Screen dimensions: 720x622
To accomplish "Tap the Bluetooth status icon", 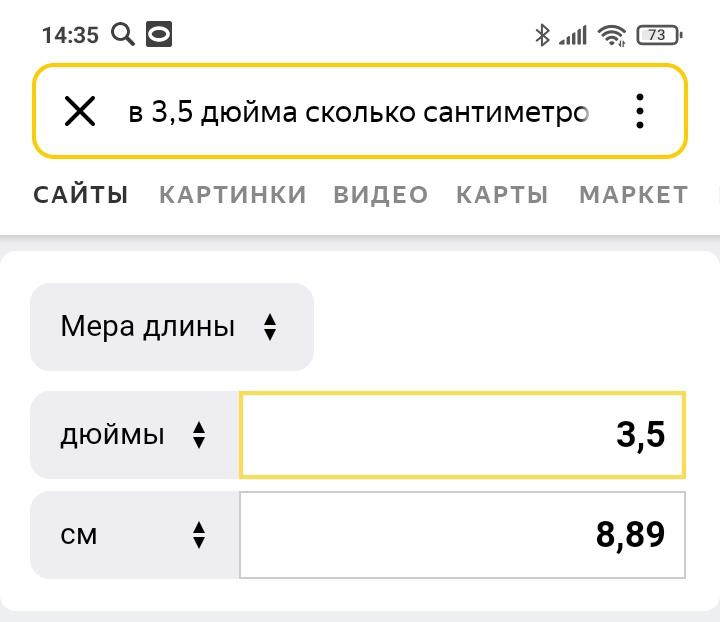I will [542, 35].
